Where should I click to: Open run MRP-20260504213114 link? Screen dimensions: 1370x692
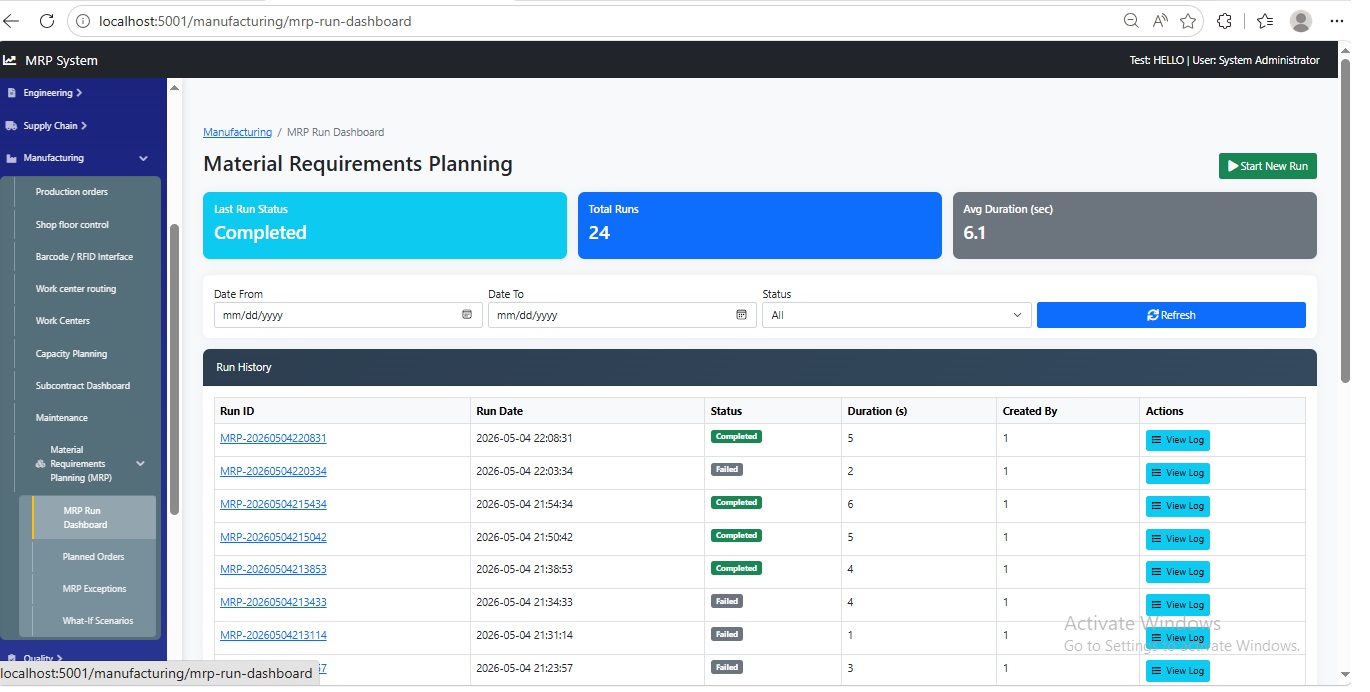(273, 635)
